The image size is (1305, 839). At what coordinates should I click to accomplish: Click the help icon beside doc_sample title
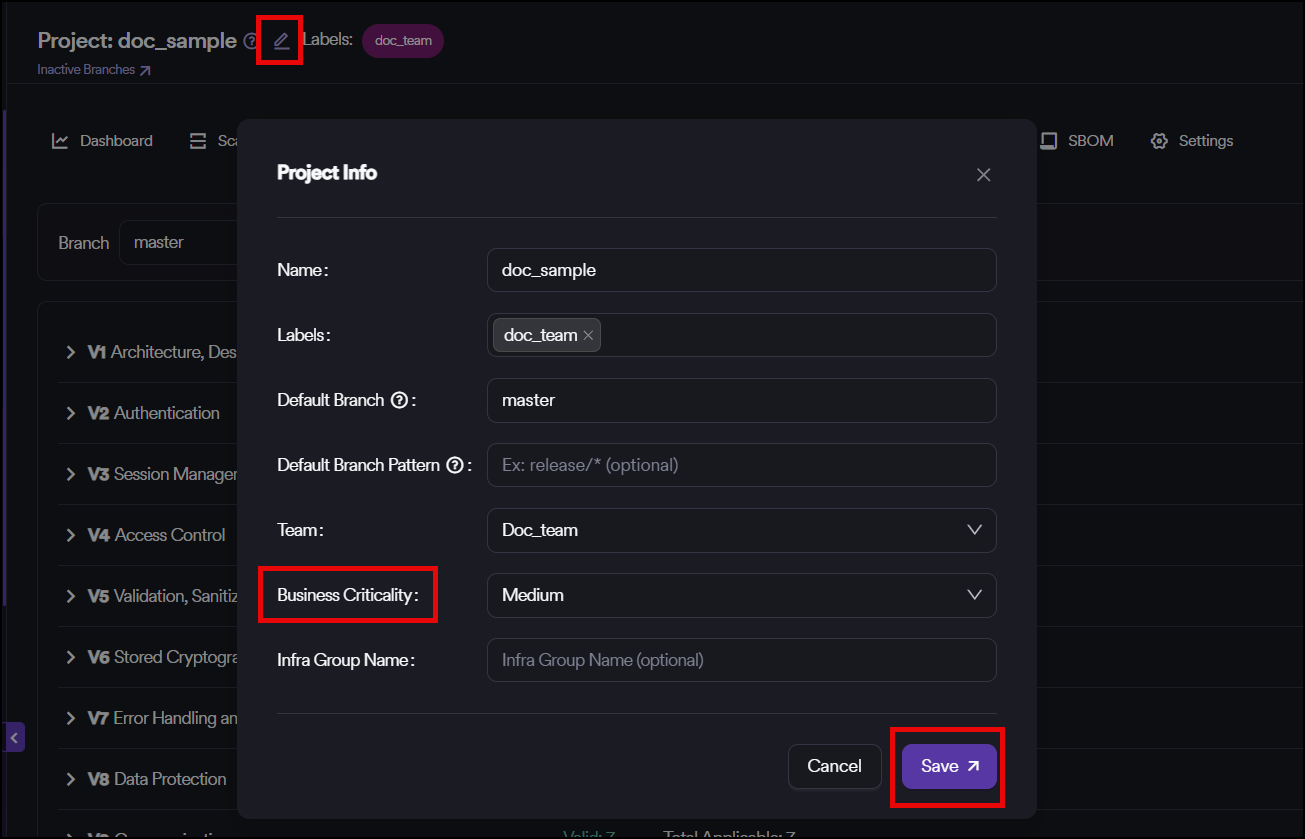[x=251, y=41]
